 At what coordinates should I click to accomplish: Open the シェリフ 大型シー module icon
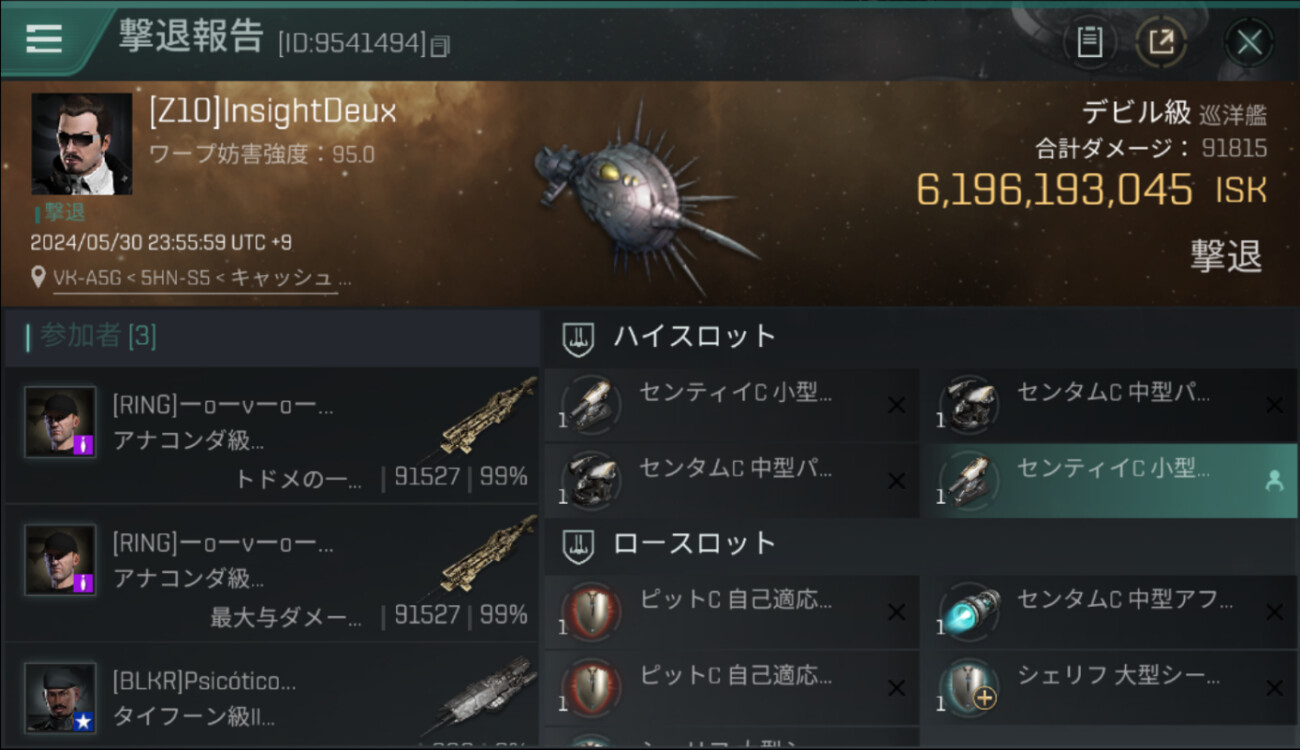pos(969,687)
